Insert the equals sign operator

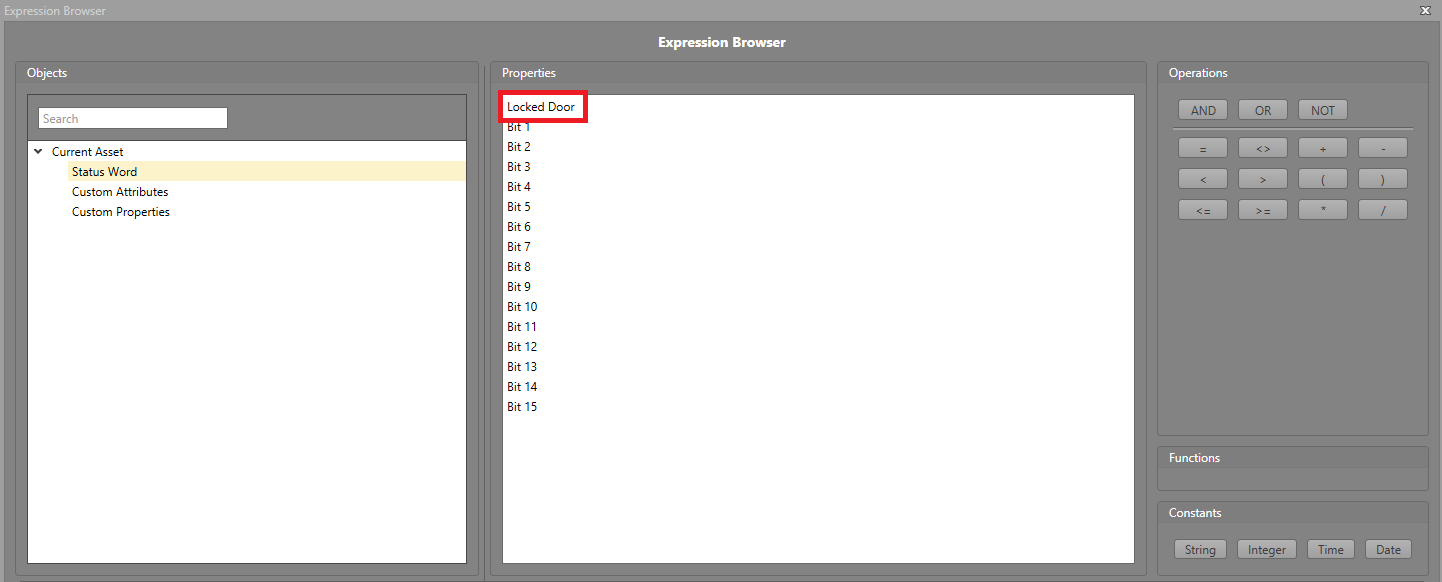click(1203, 148)
